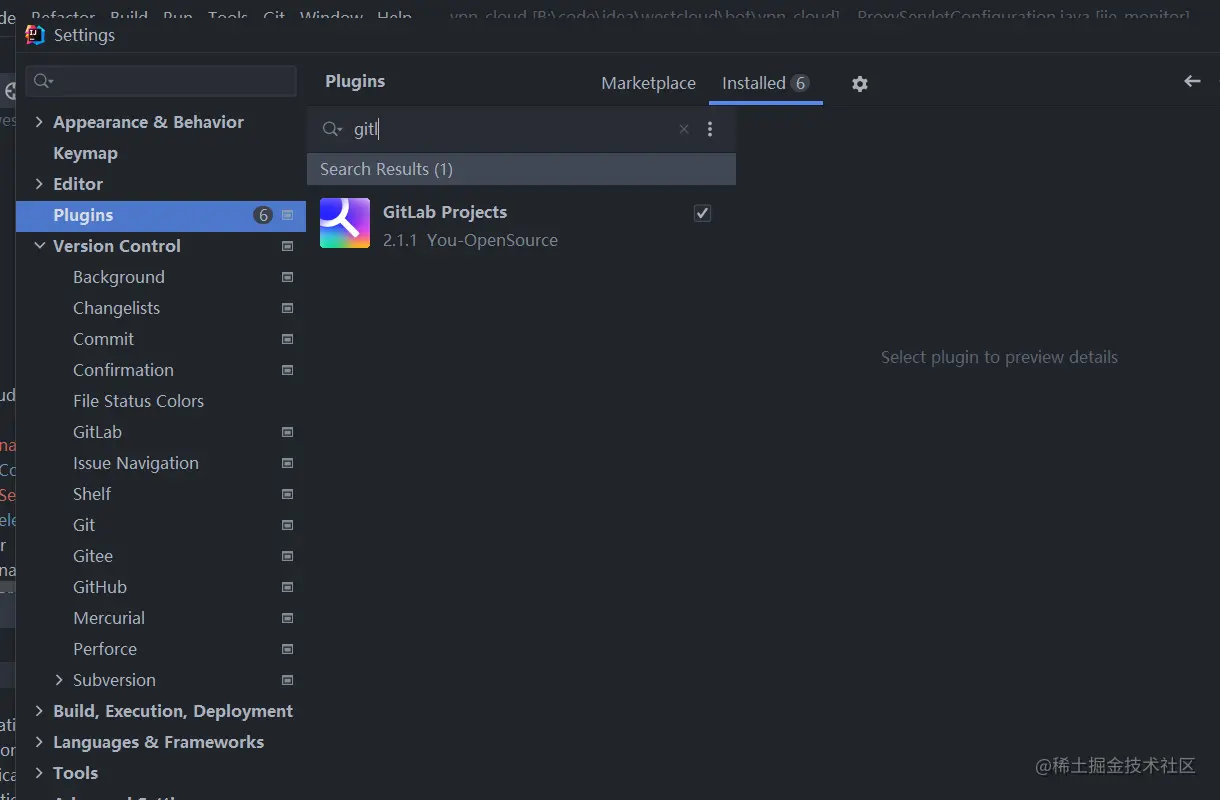Click the search history magnifier in plugin search
Screen dimensions: 1220x800
pyautogui.click(x=331, y=129)
